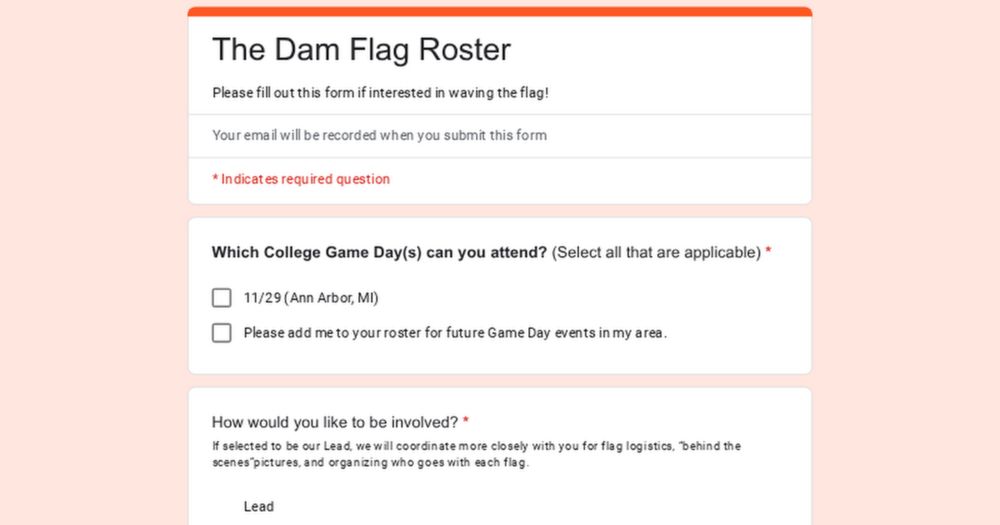1000x525 pixels.
Task: Click the 'Please fill out this form' description
Action: click(381, 92)
